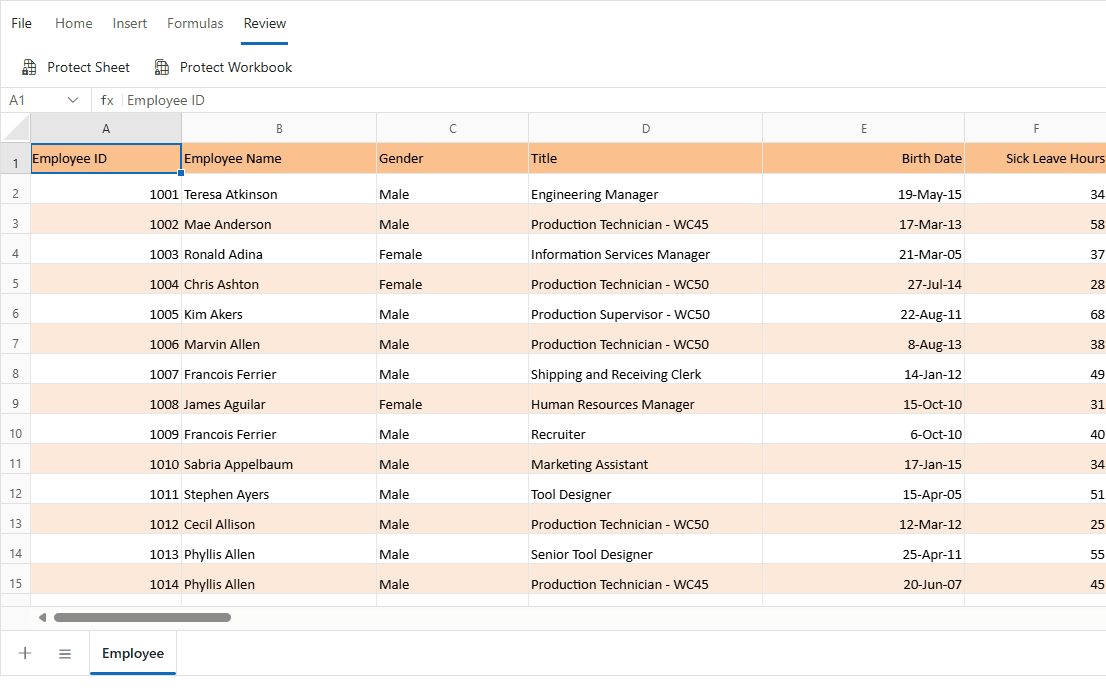Open the File menu
The height and width of the screenshot is (688, 1106).
(21, 23)
